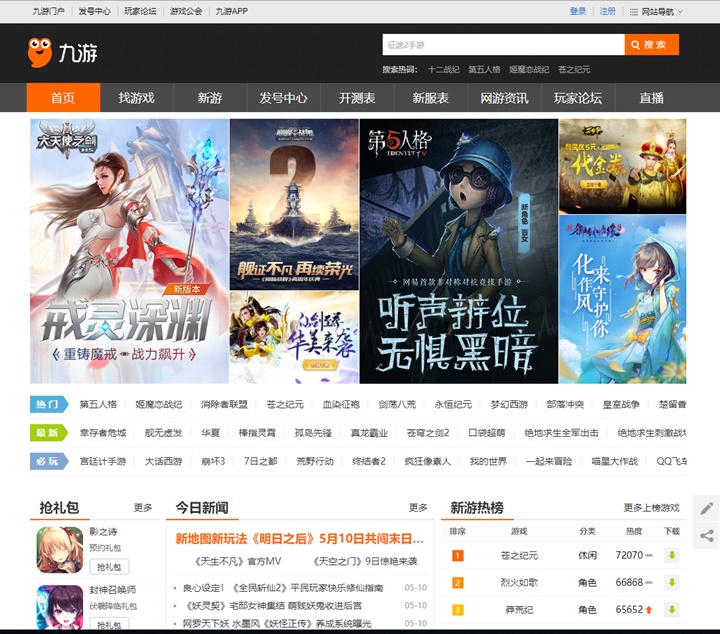Open headline 新地图新玩法《明日之后》news
720x634 pixels.
click(299, 539)
